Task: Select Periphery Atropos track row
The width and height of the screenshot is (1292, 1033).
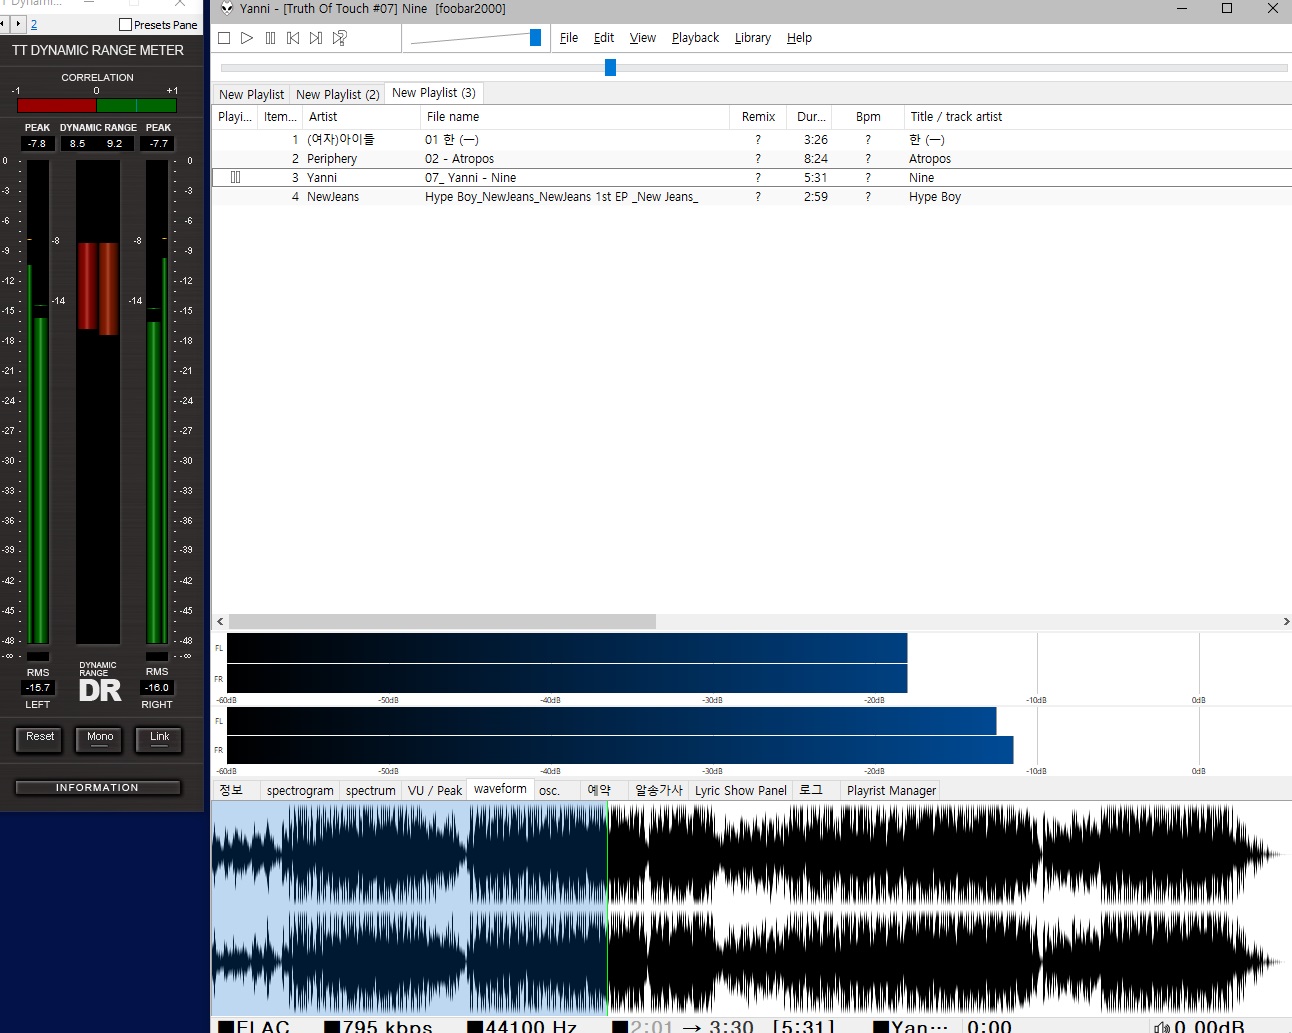Action: click(x=752, y=159)
